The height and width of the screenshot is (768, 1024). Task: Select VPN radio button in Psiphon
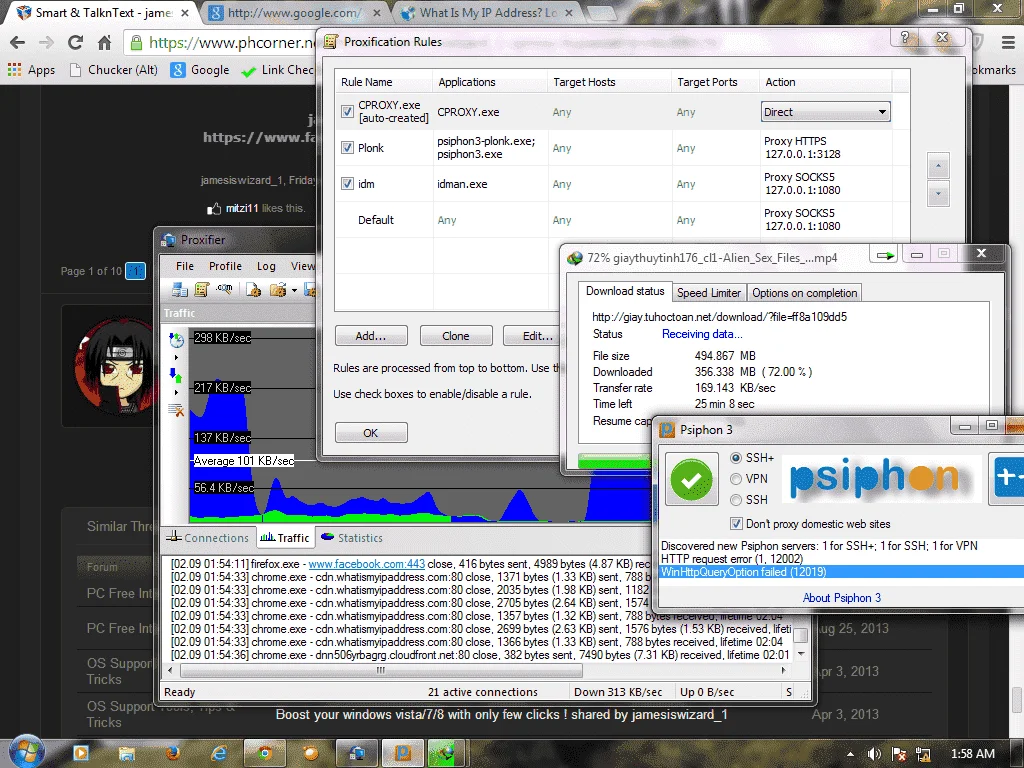click(x=736, y=479)
